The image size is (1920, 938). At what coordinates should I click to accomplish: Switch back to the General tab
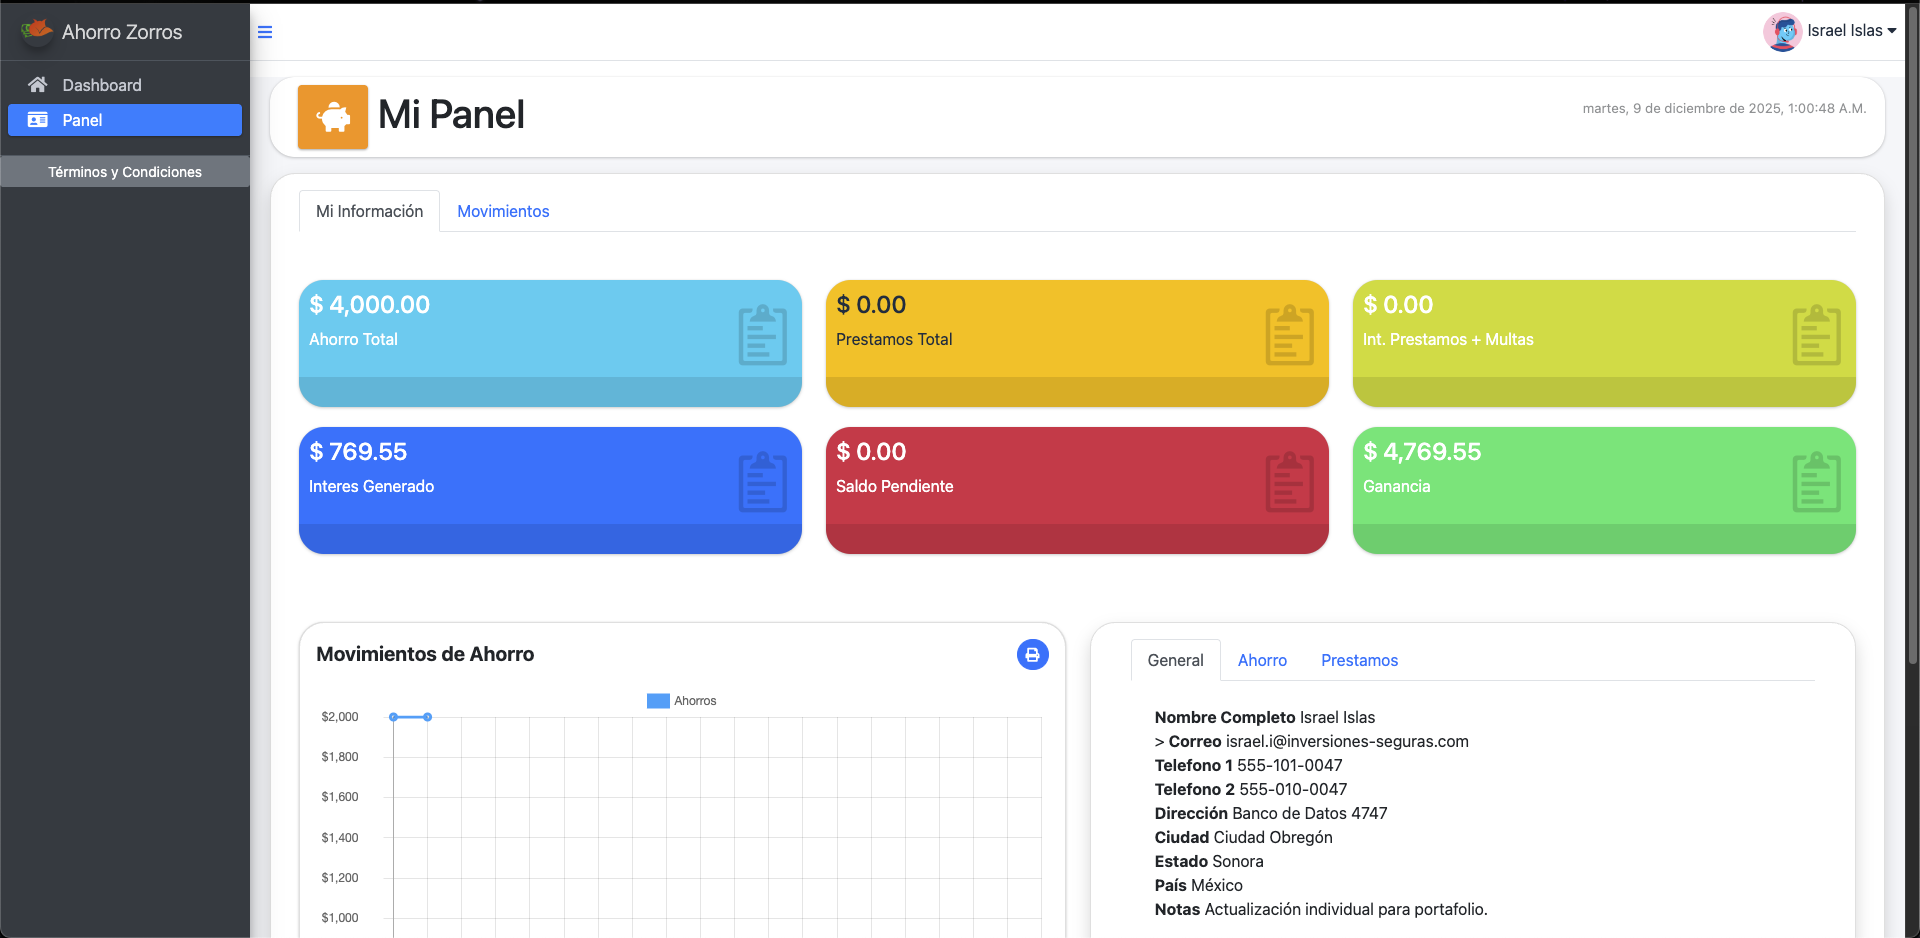pyautogui.click(x=1175, y=660)
